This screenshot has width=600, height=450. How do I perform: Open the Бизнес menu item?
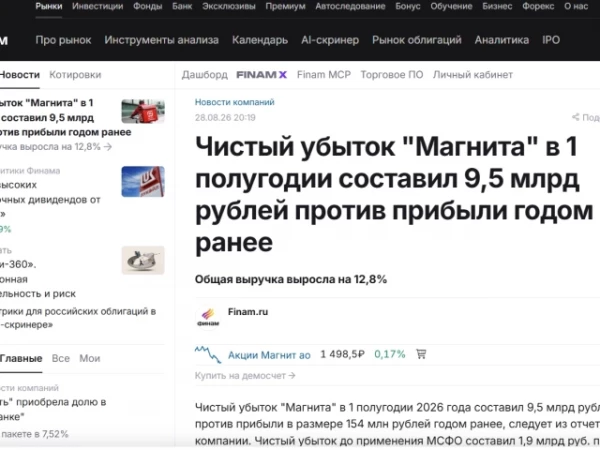(x=497, y=6)
